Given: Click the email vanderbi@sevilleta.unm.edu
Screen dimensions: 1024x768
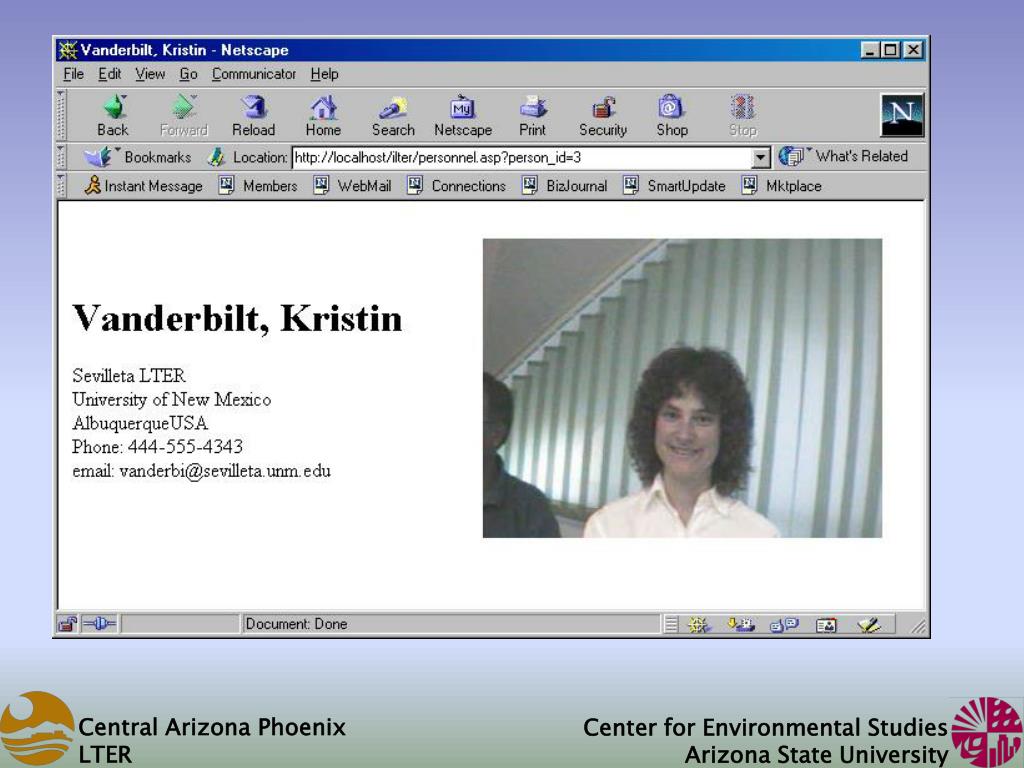Looking at the screenshot, I should [x=225, y=471].
